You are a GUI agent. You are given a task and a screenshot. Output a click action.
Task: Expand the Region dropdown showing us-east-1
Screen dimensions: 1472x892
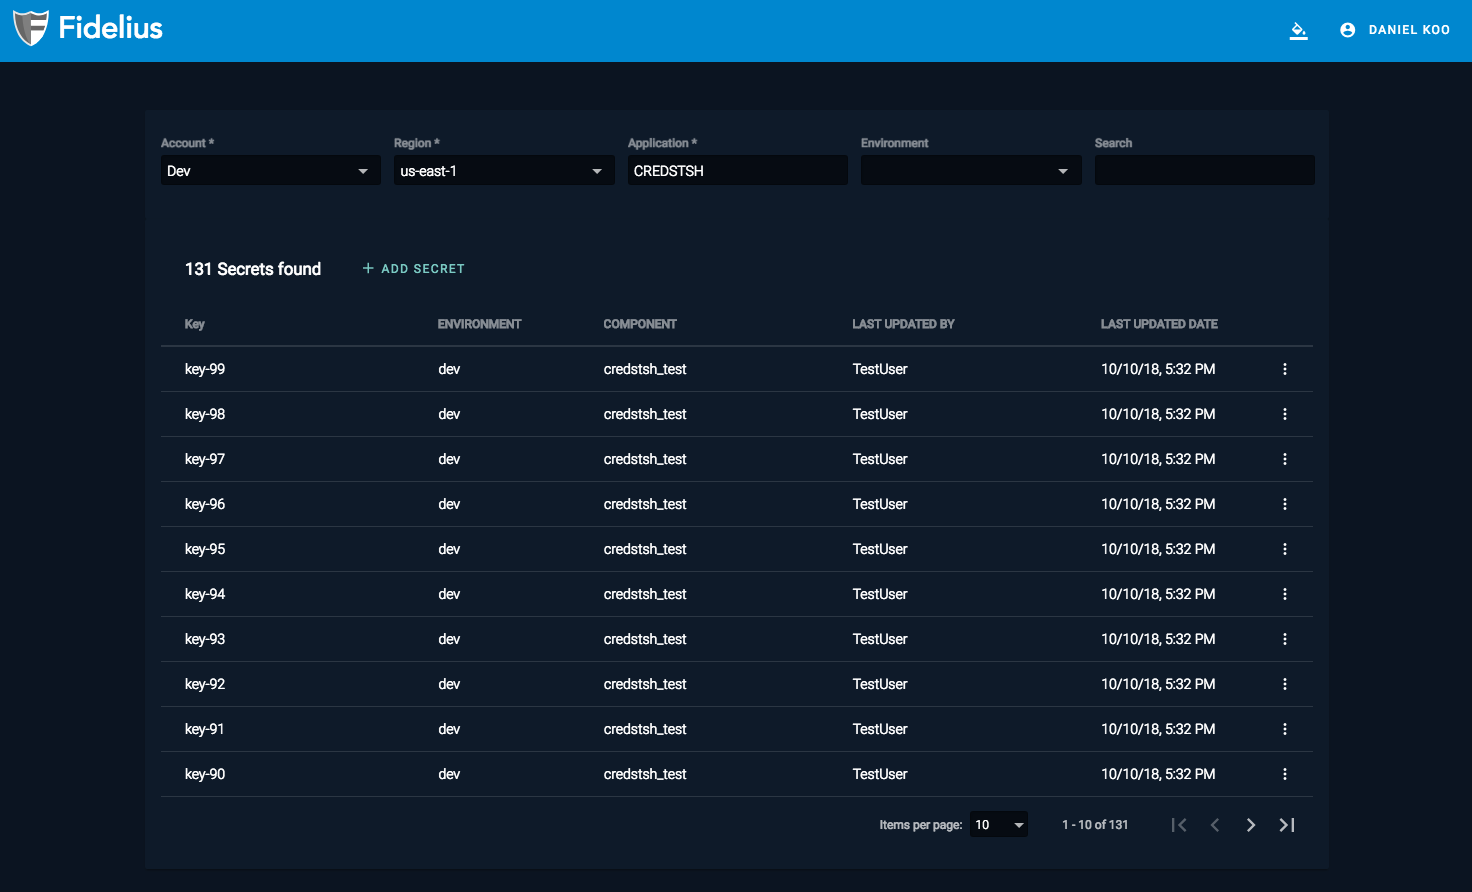(504, 171)
